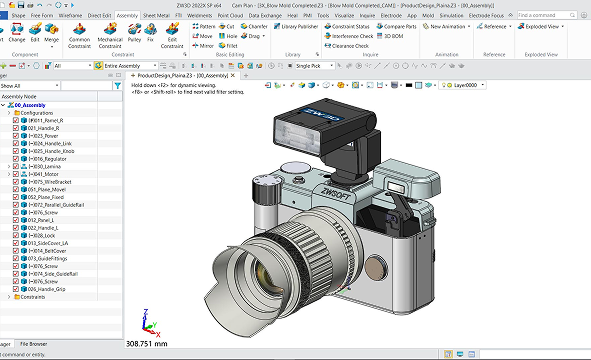Open Compare Parts tool
The image size is (591, 360).
click(x=397, y=26)
